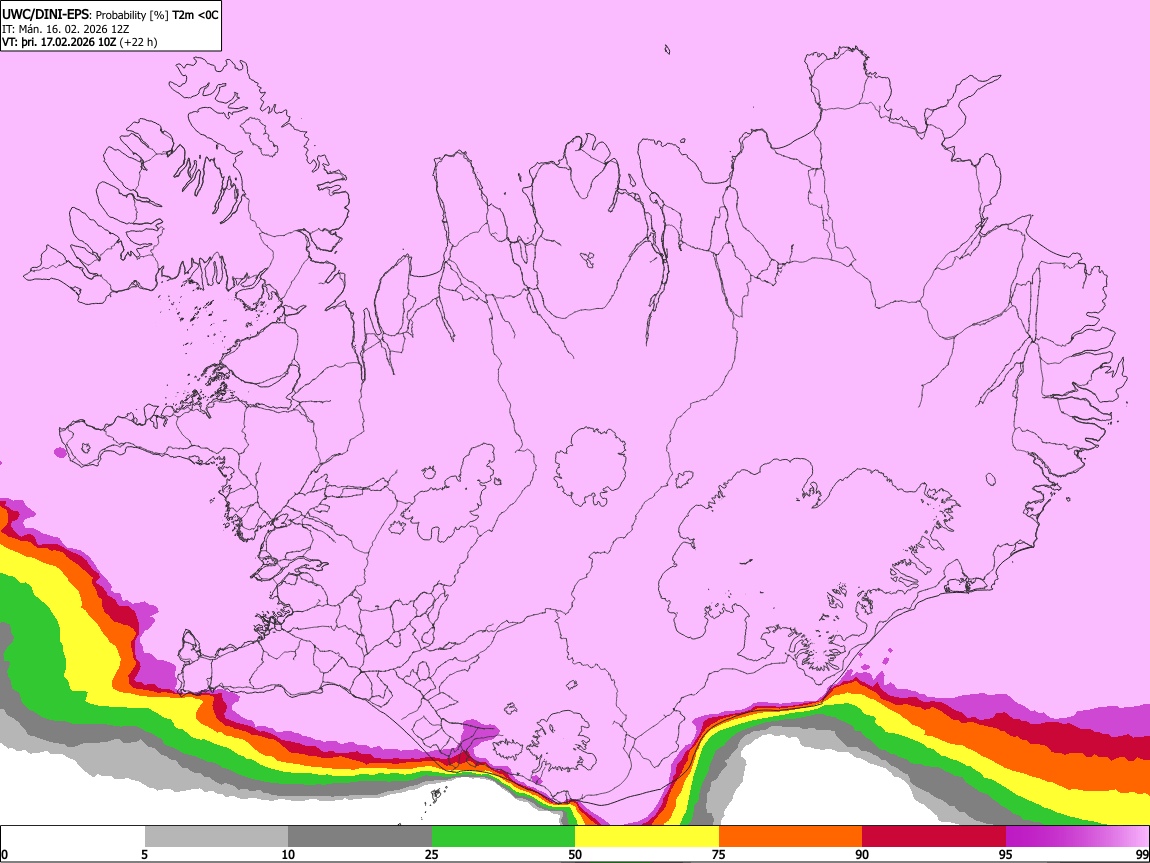Viewport: 1150px width, 863px height.
Task: Click the 'Probability [%]' label in header
Action: pyautogui.click(x=132, y=15)
